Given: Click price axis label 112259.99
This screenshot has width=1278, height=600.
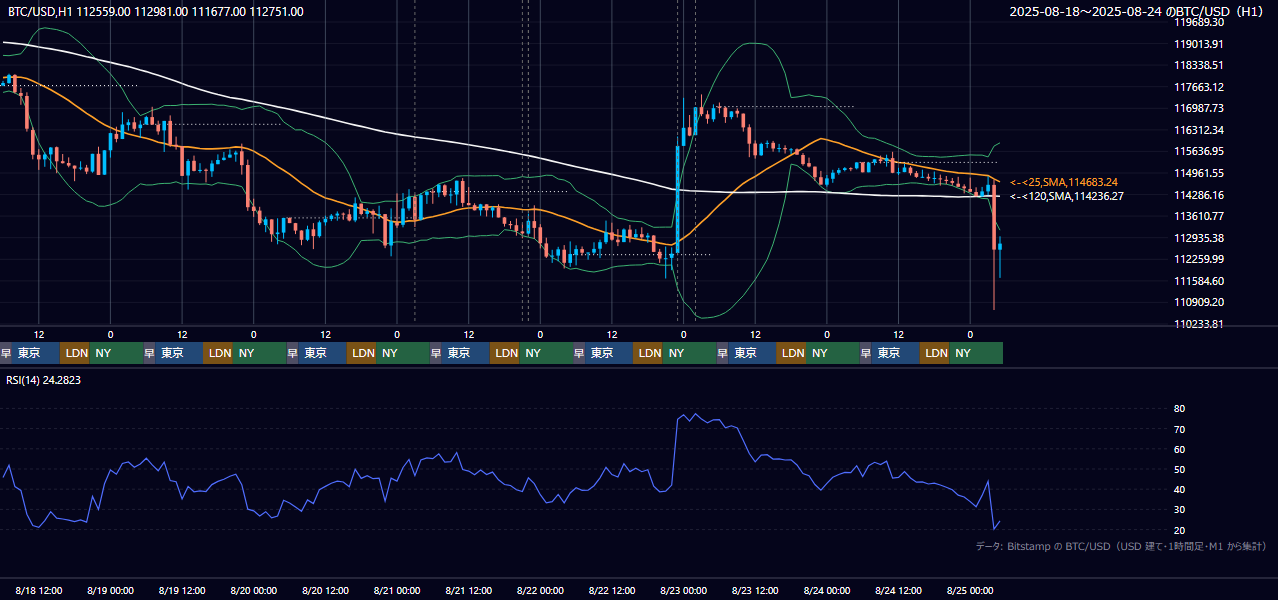Looking at the screenshot, I should pos(1199,259).
